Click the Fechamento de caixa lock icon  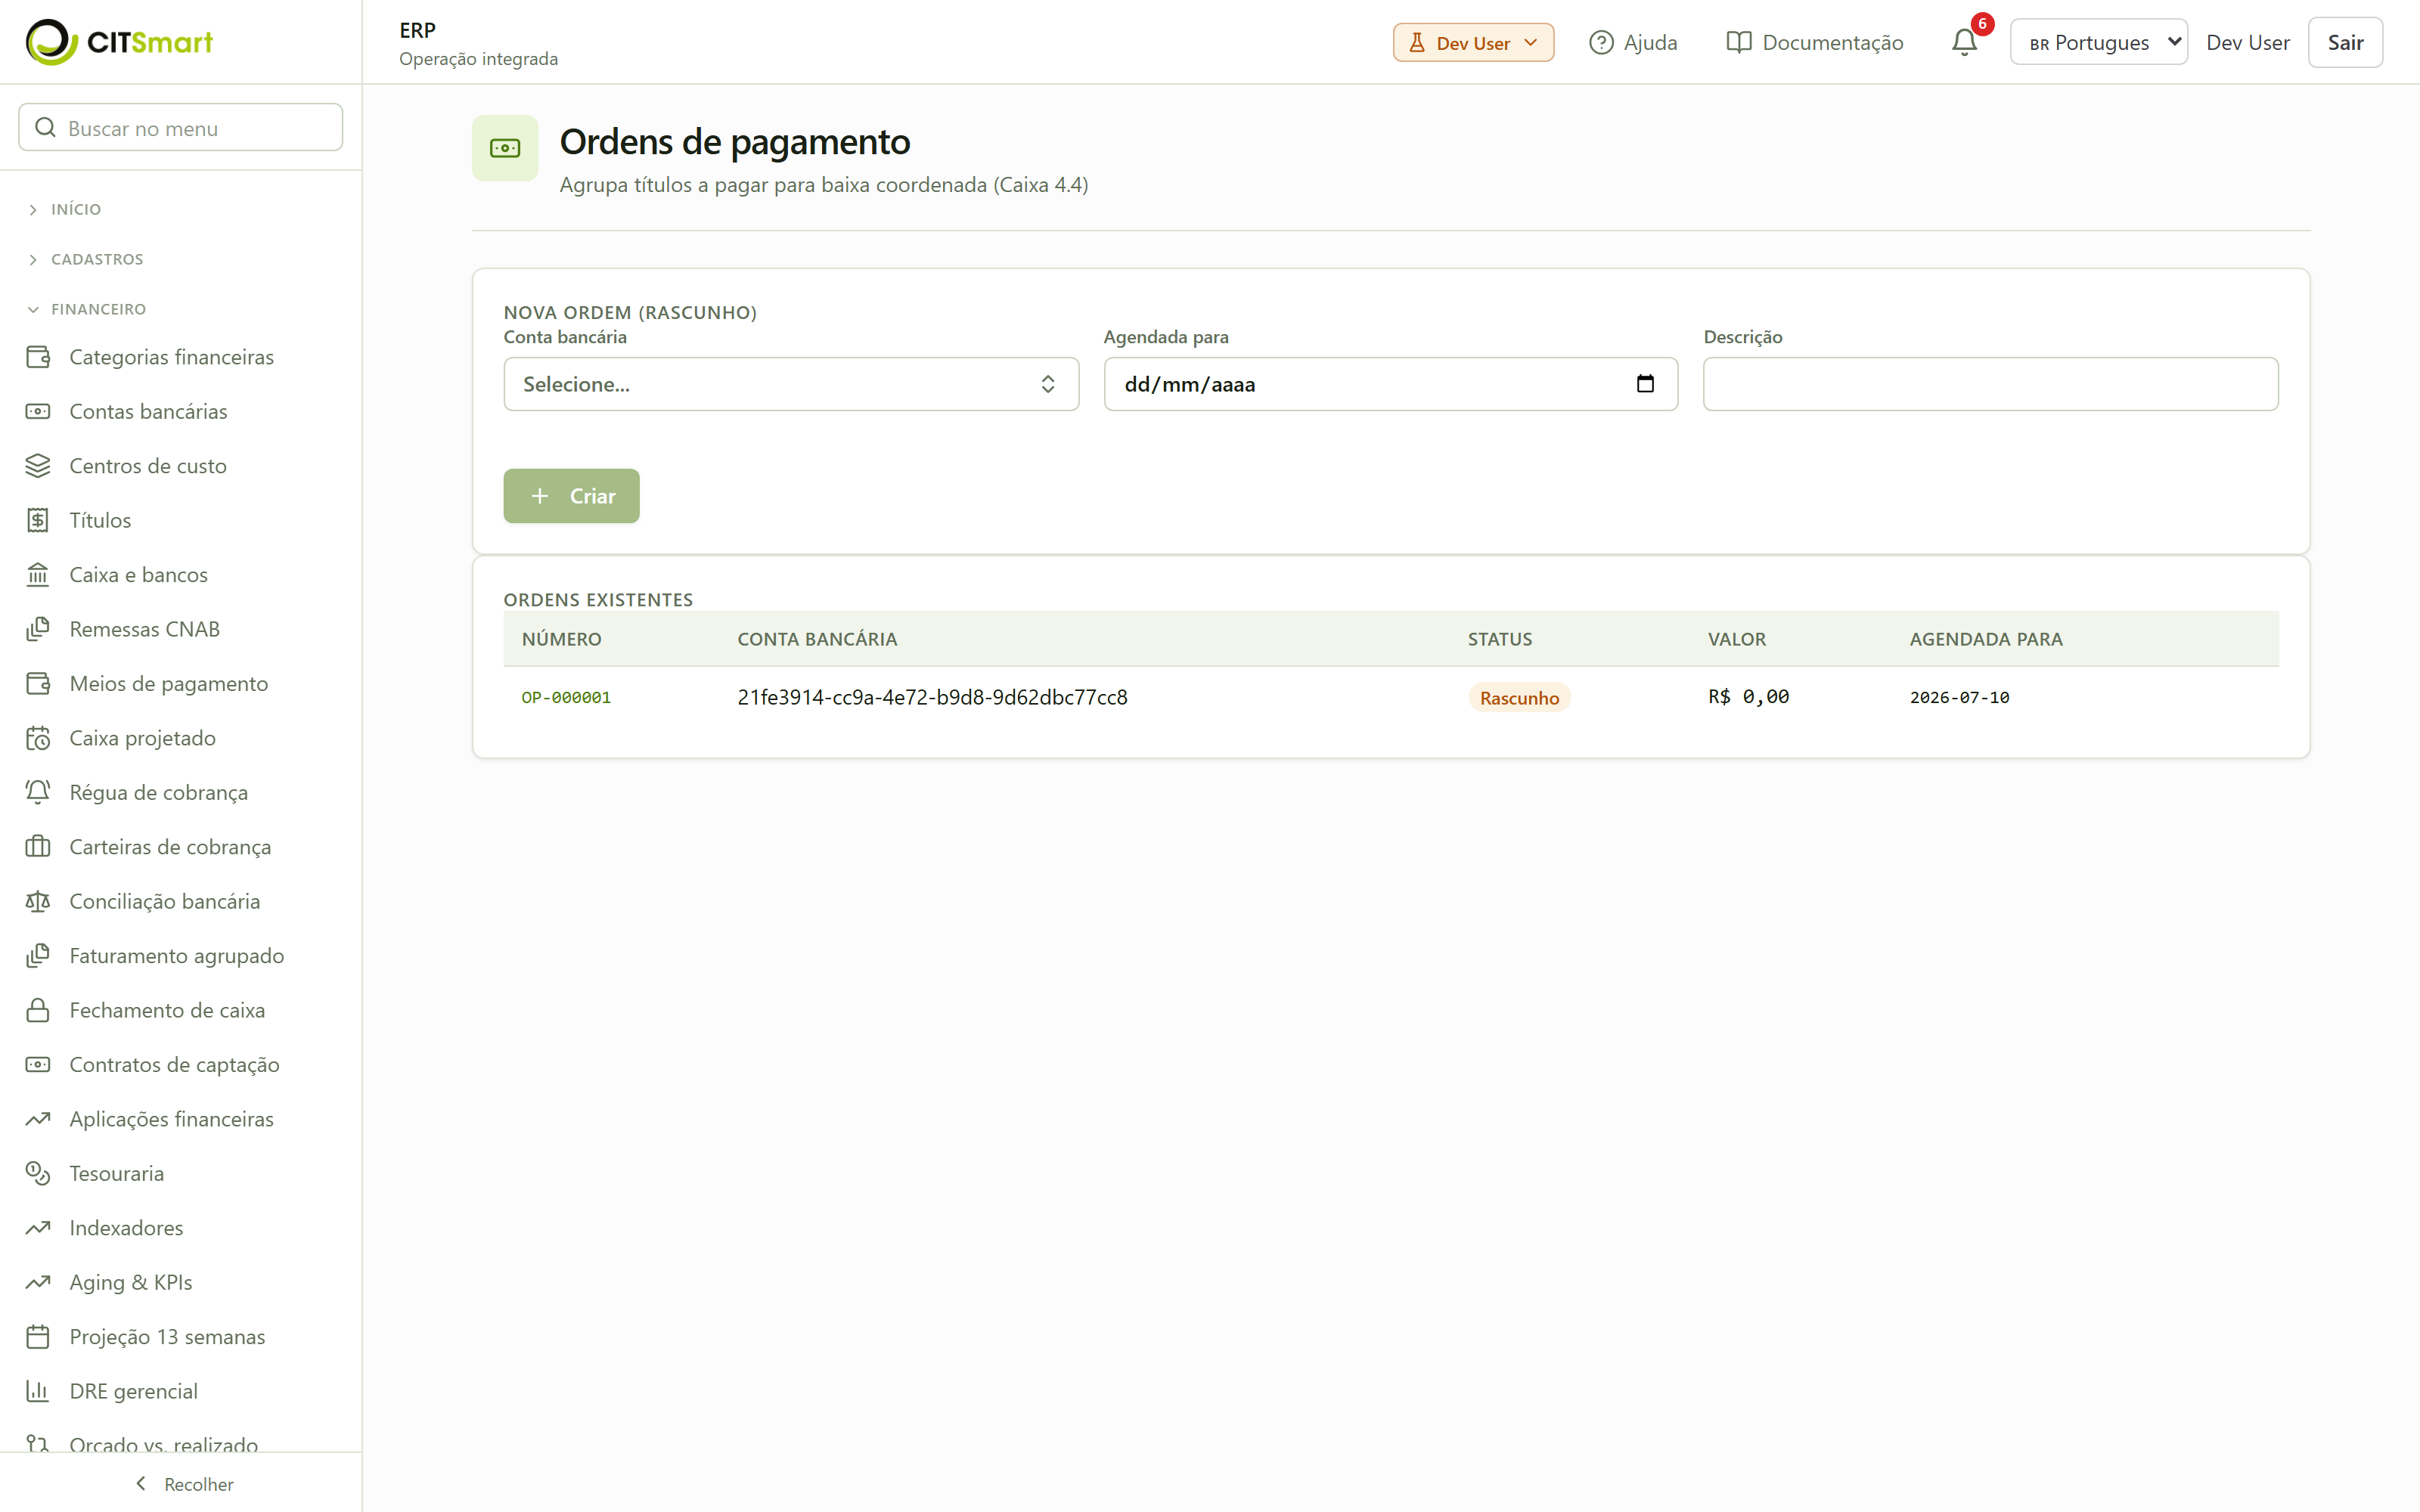[x=38, y=1010]
